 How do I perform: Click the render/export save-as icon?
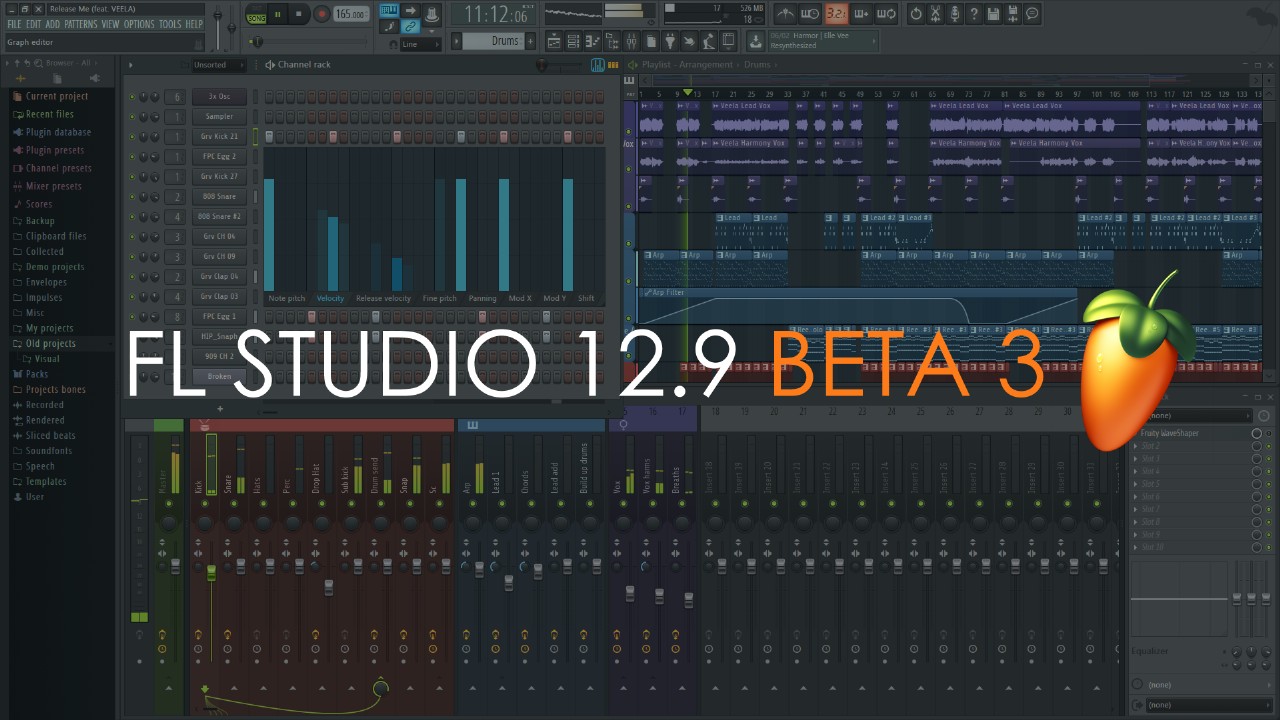1013,14
